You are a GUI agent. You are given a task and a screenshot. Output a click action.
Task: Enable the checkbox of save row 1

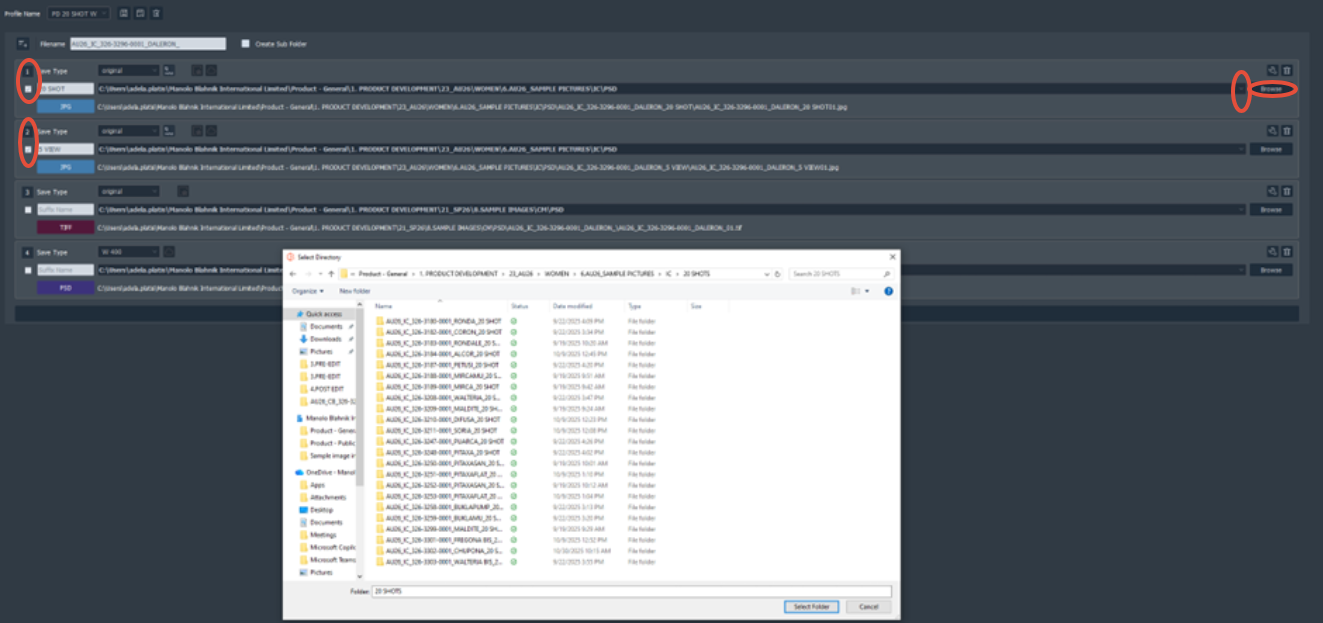28,89
